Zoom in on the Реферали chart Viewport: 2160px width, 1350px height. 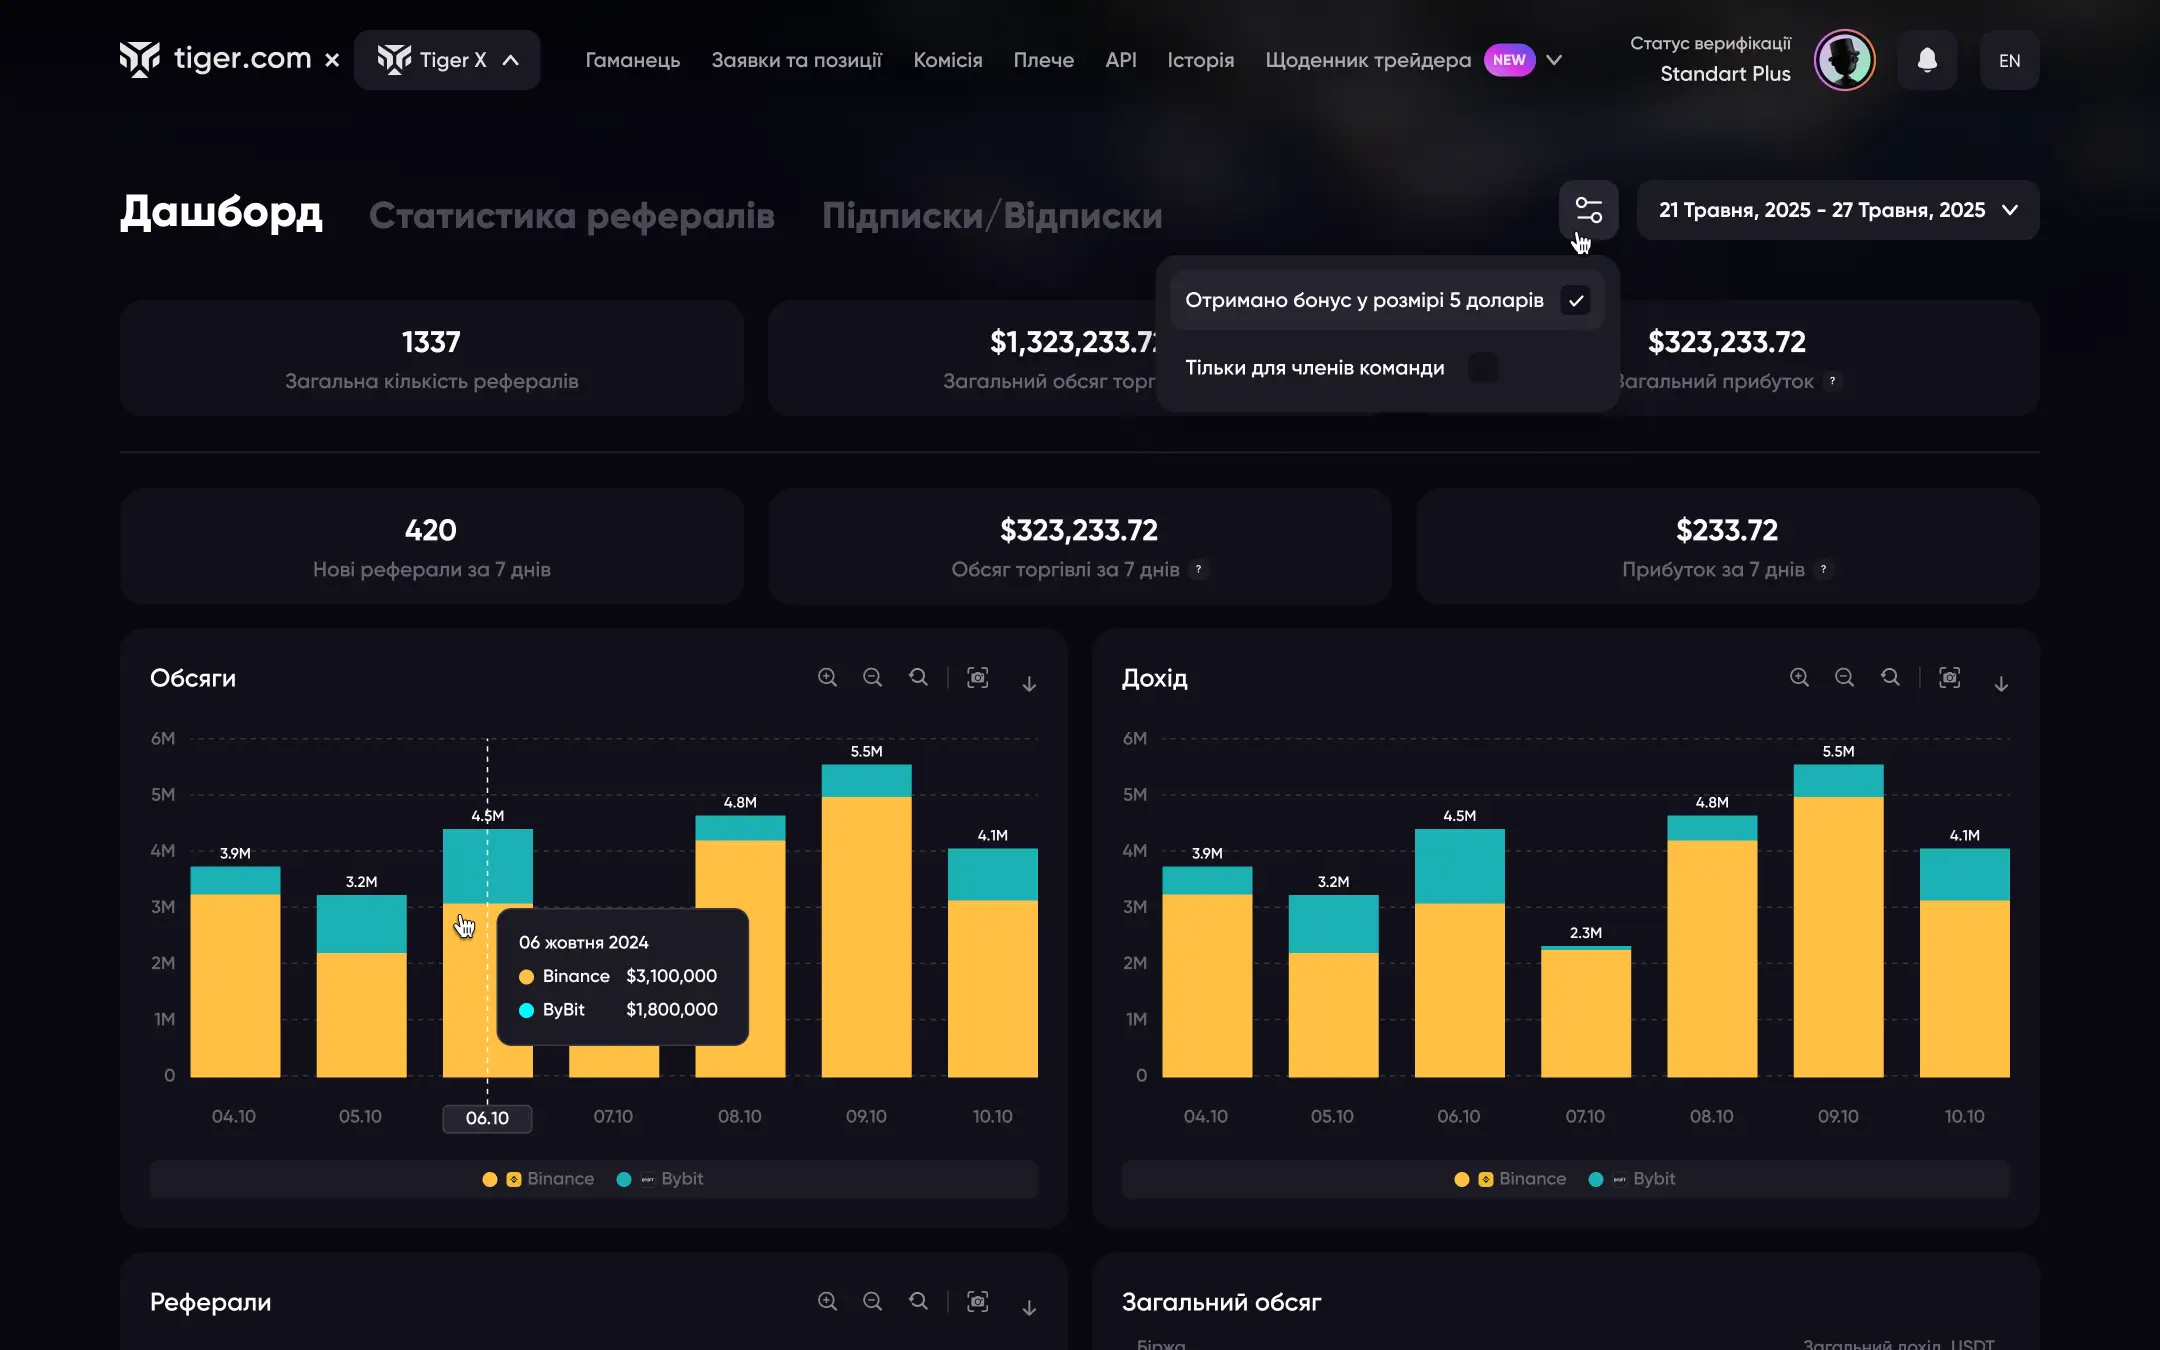(x=827, y=1302)
